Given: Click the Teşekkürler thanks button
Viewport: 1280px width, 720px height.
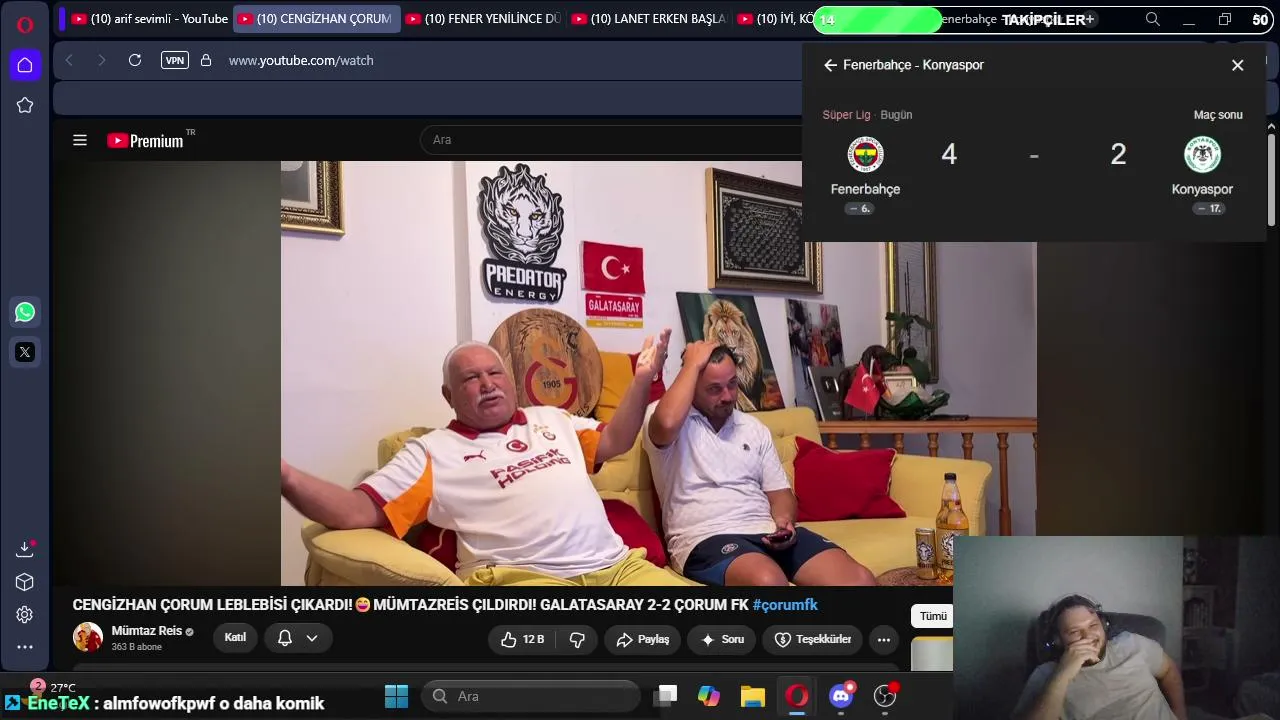Looking at the screenshot, I should coord(813,639).
